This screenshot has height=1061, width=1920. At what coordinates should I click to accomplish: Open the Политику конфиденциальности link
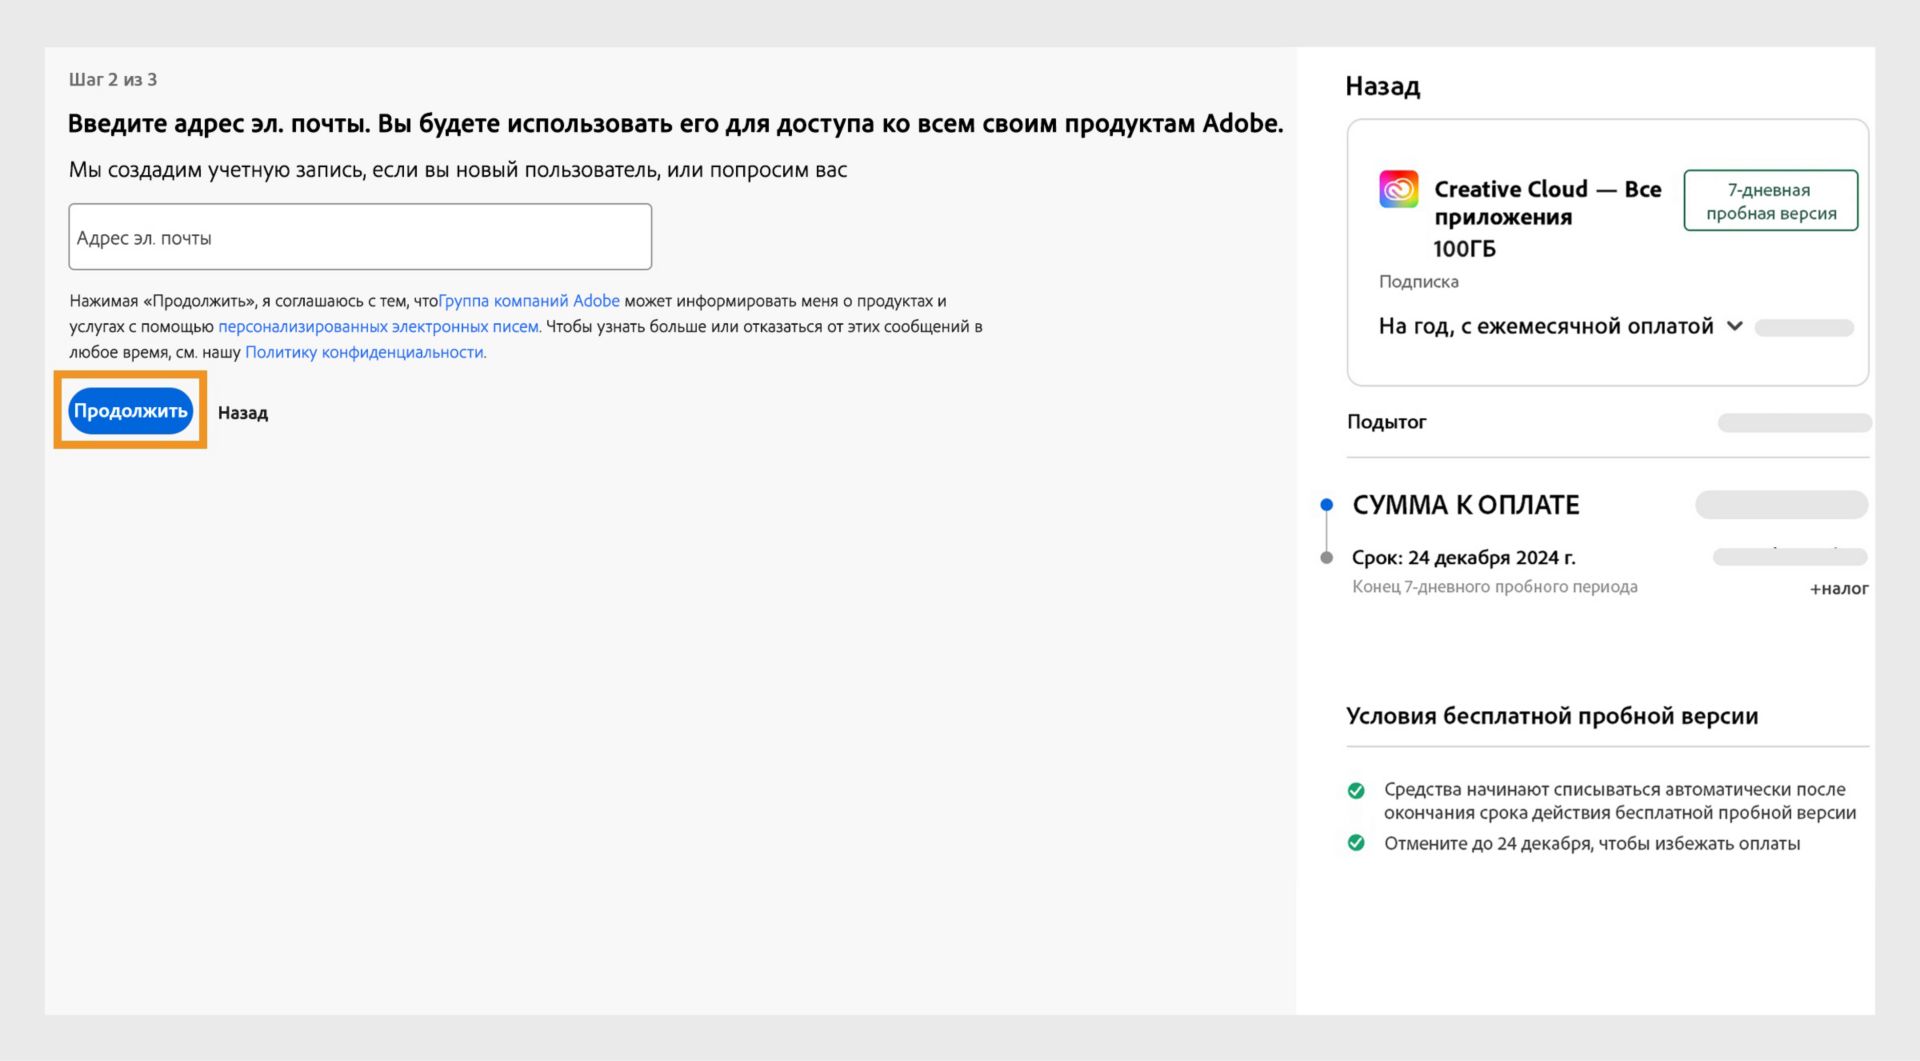tap(364, 352)
